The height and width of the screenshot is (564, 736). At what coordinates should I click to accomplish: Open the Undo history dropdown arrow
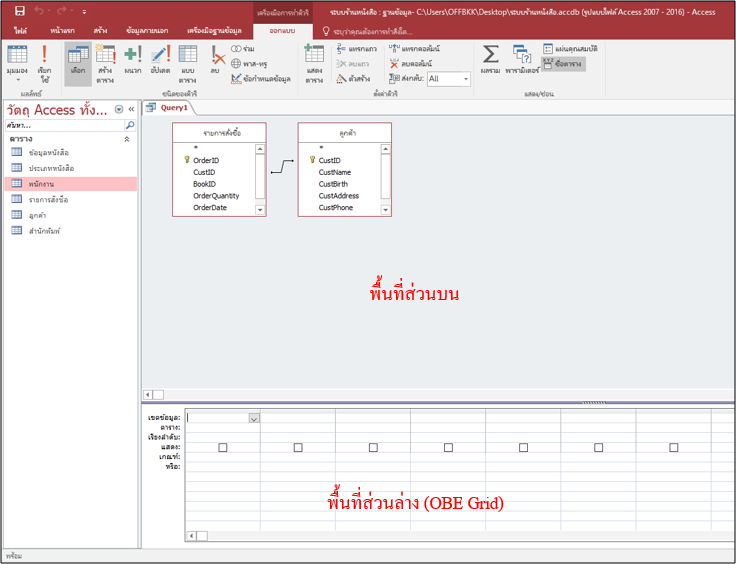[x=49, y=11]
